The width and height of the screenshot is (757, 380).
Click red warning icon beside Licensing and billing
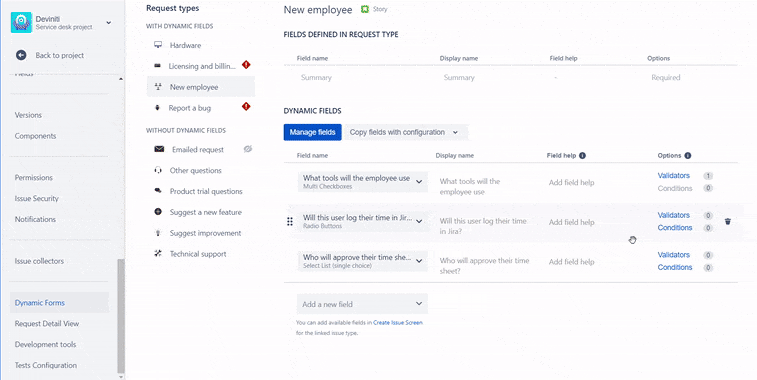tap(246, 65)
